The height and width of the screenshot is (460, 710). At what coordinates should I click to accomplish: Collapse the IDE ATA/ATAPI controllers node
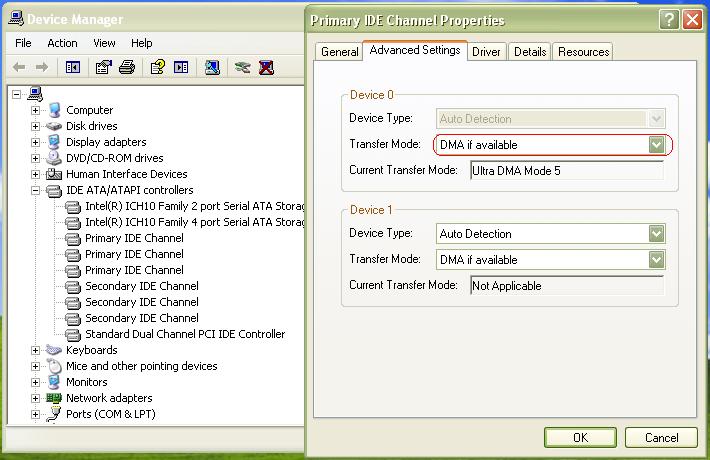pyautogui.click(x=36, y=190)
